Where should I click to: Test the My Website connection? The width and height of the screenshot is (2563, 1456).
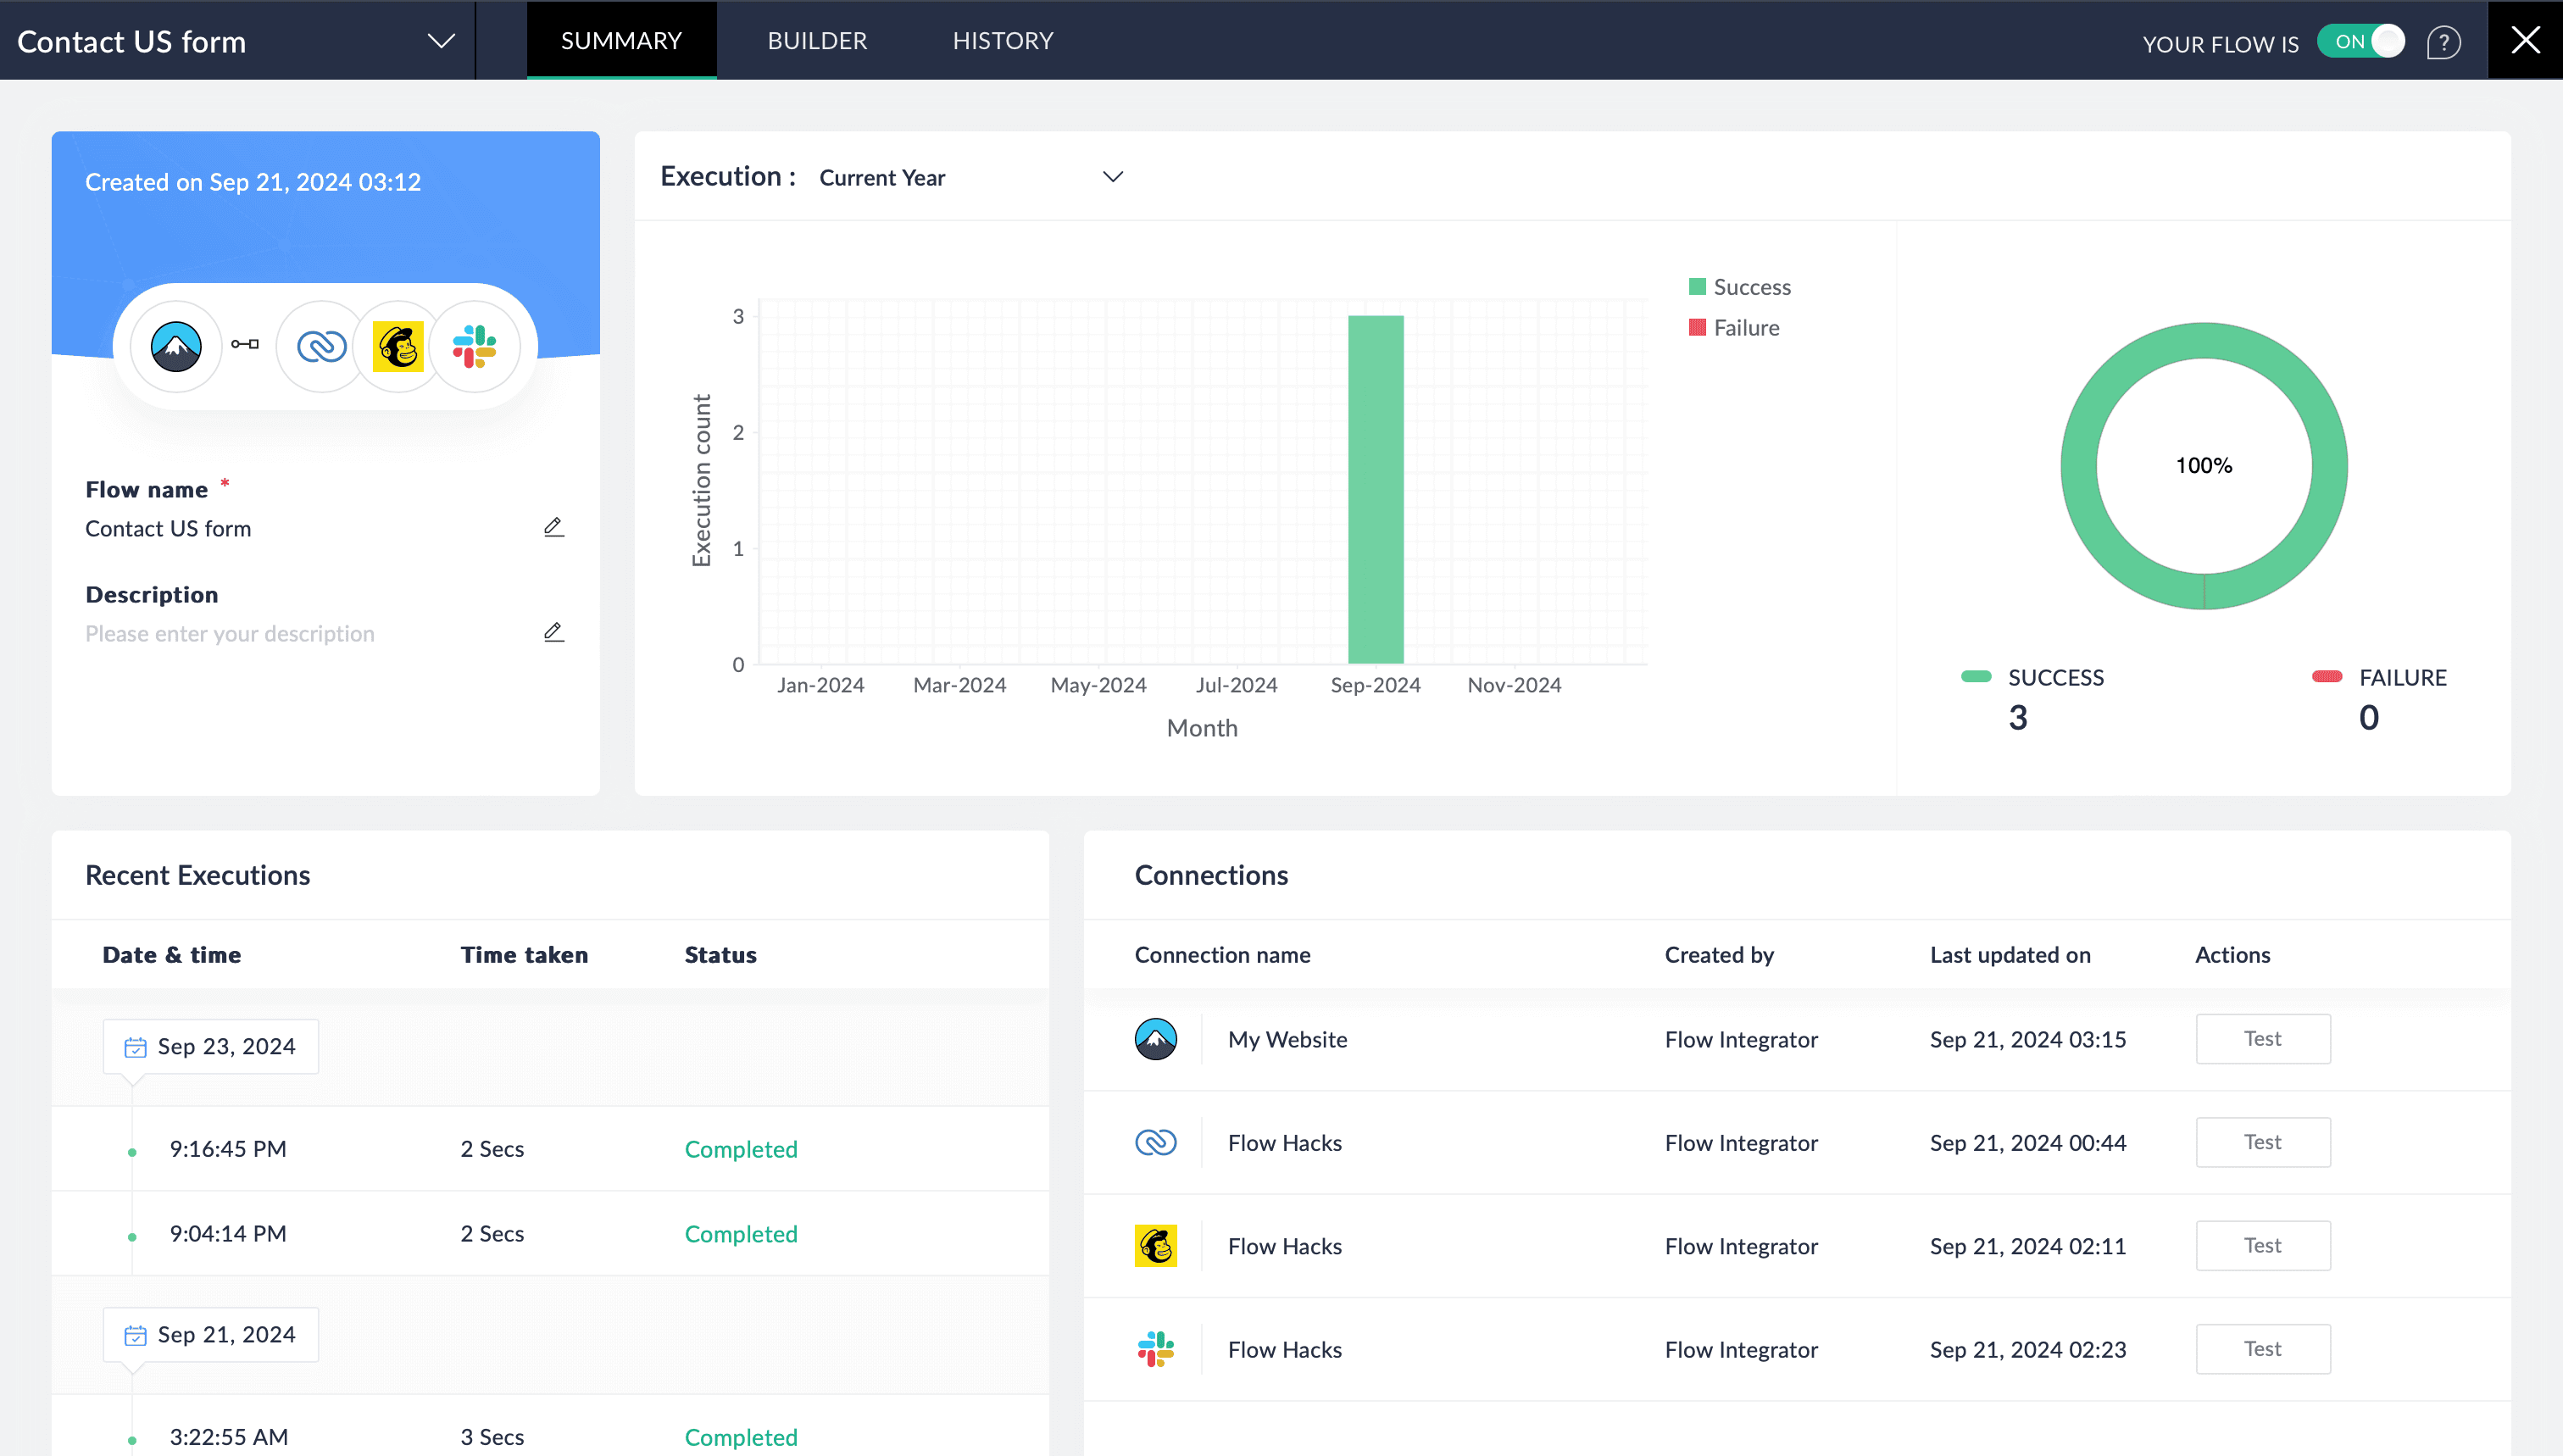coord(2262,1039)
